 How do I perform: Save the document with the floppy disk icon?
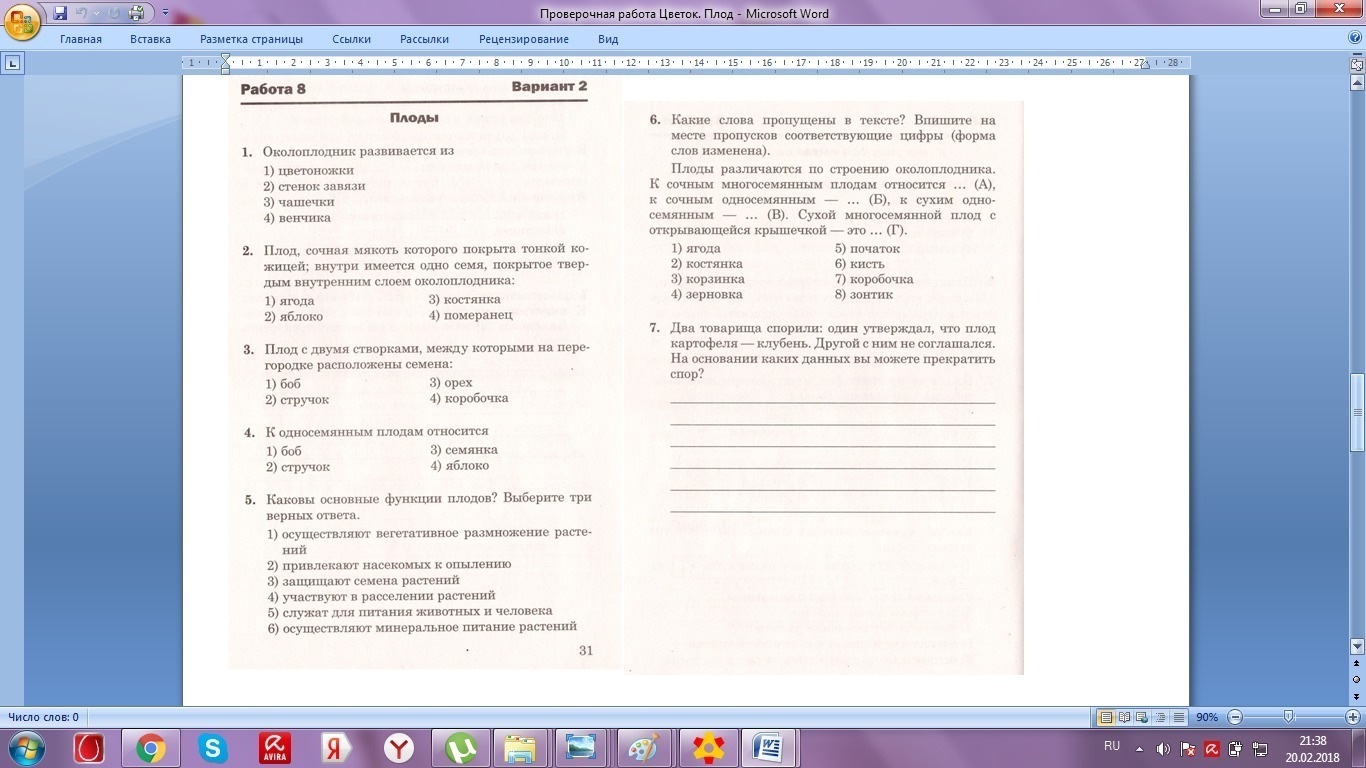(60, 13)
